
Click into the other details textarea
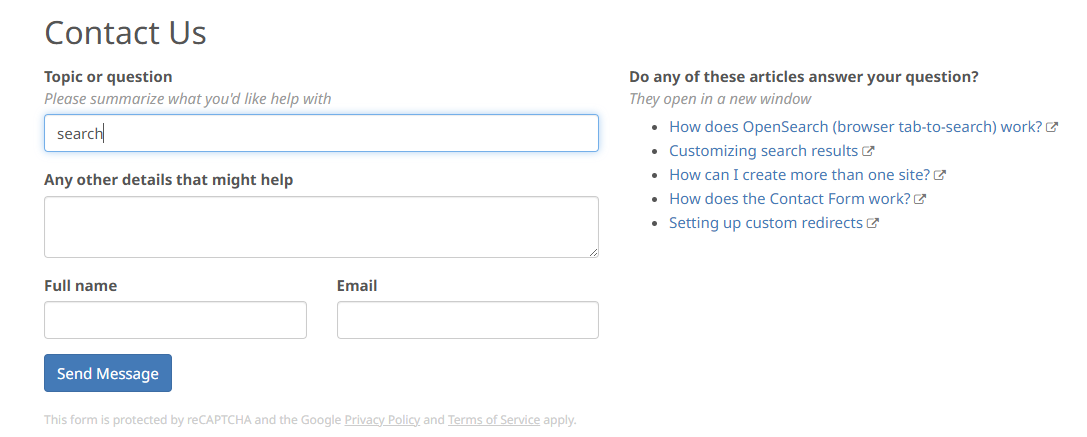point(321,227)
